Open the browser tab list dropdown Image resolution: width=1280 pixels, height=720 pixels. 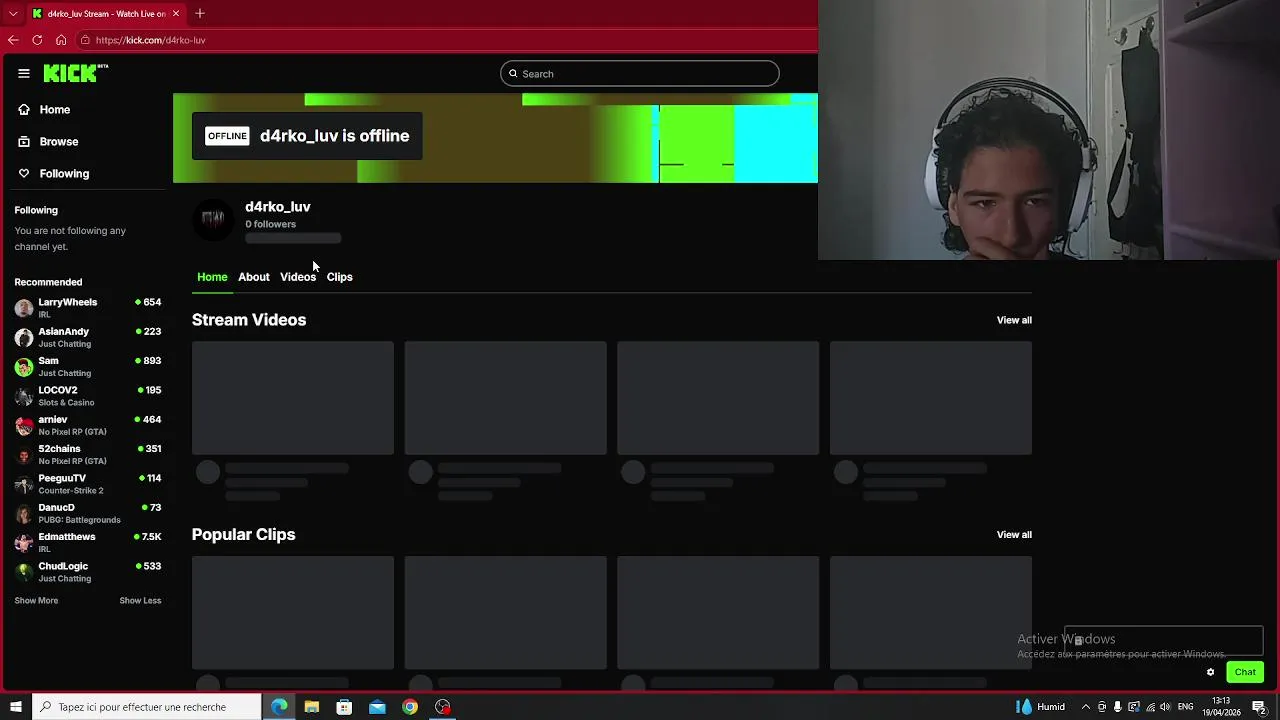coord(13,14)
